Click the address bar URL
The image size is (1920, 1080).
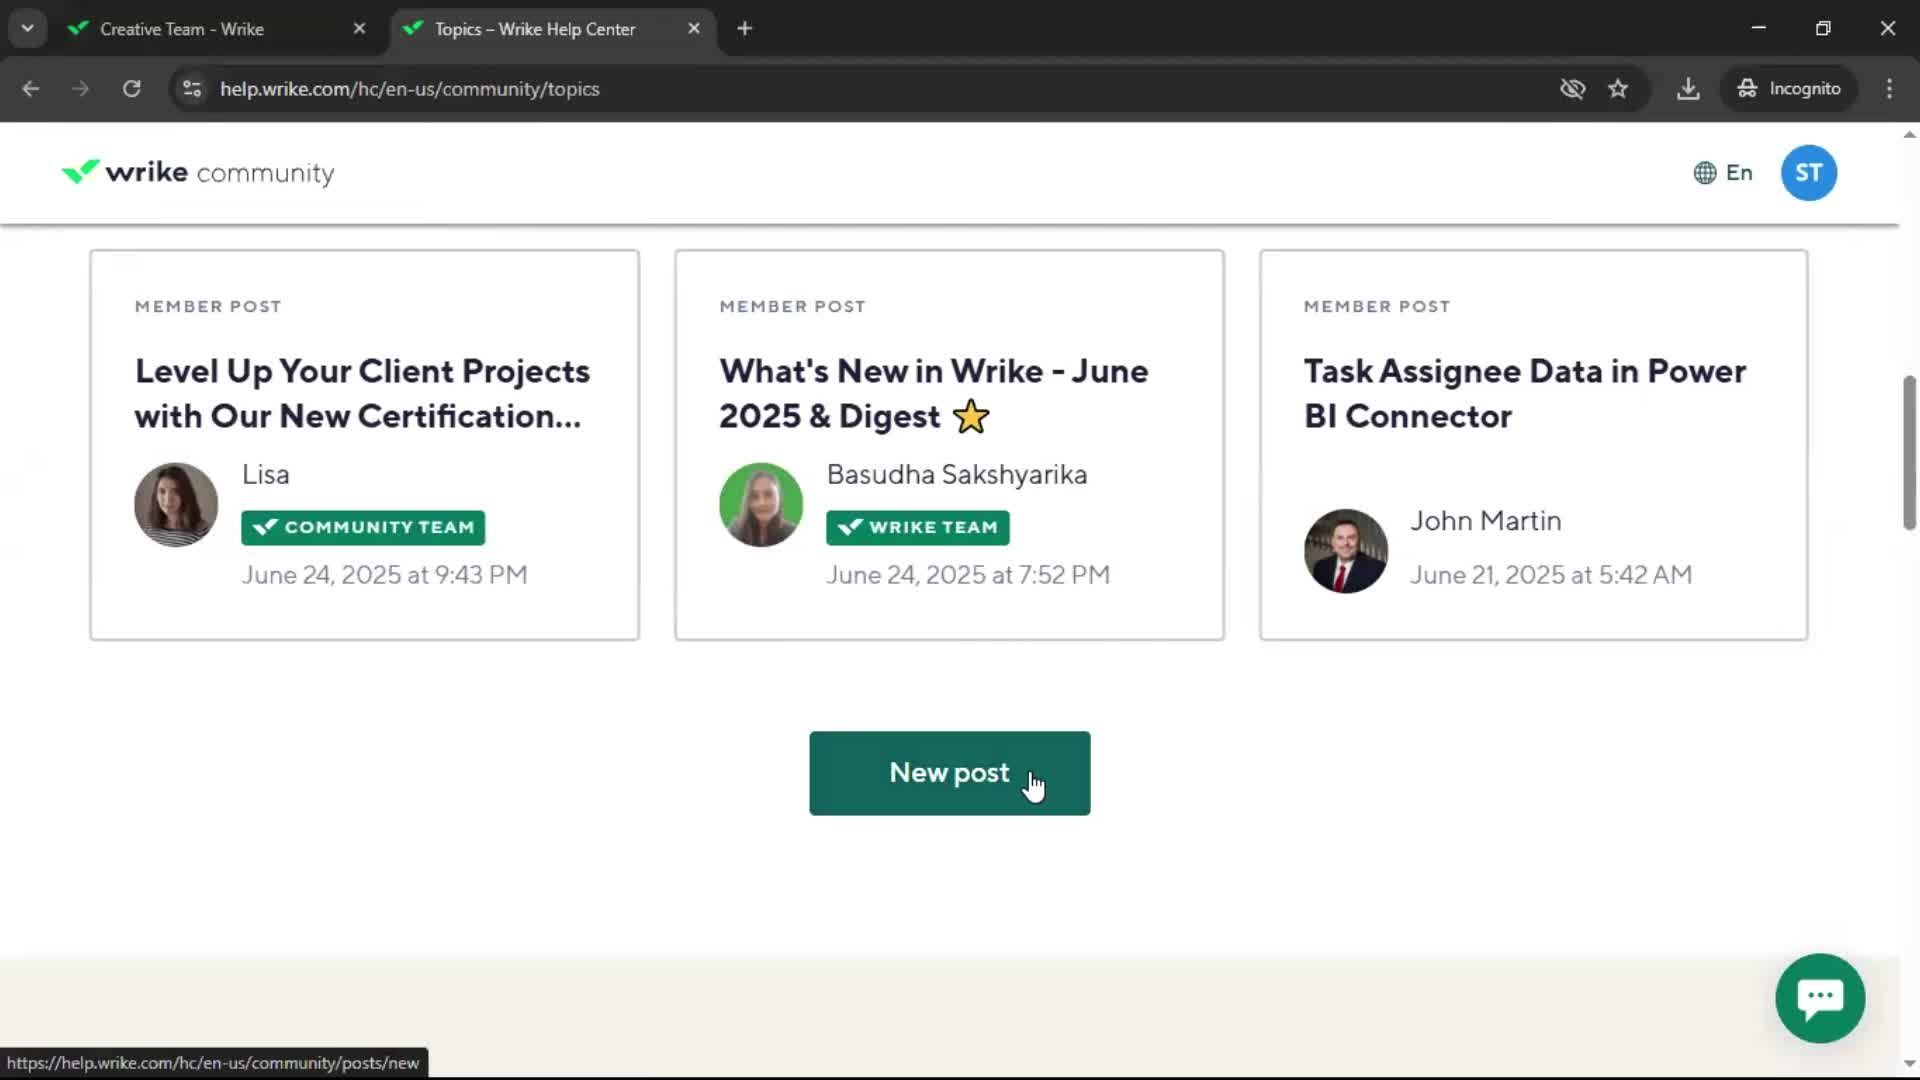410,89
